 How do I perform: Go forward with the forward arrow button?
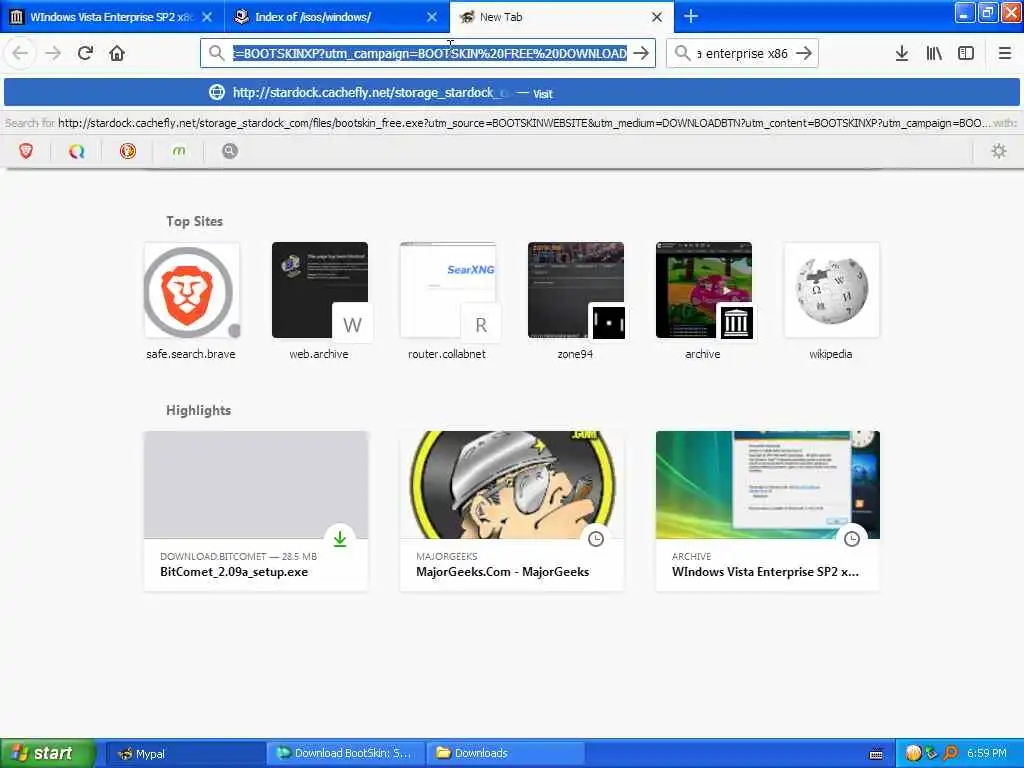53,53
